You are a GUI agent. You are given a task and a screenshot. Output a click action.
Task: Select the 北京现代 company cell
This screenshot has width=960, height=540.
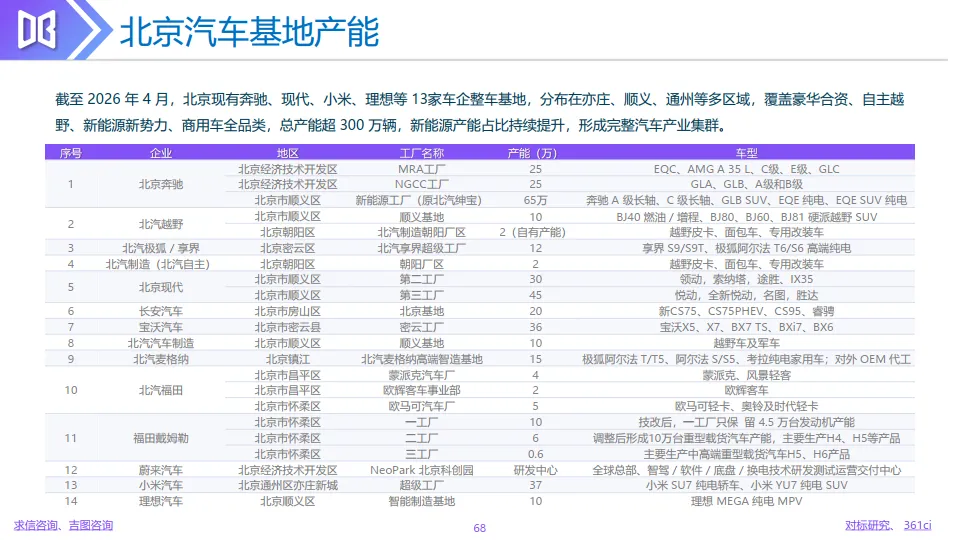160,287
